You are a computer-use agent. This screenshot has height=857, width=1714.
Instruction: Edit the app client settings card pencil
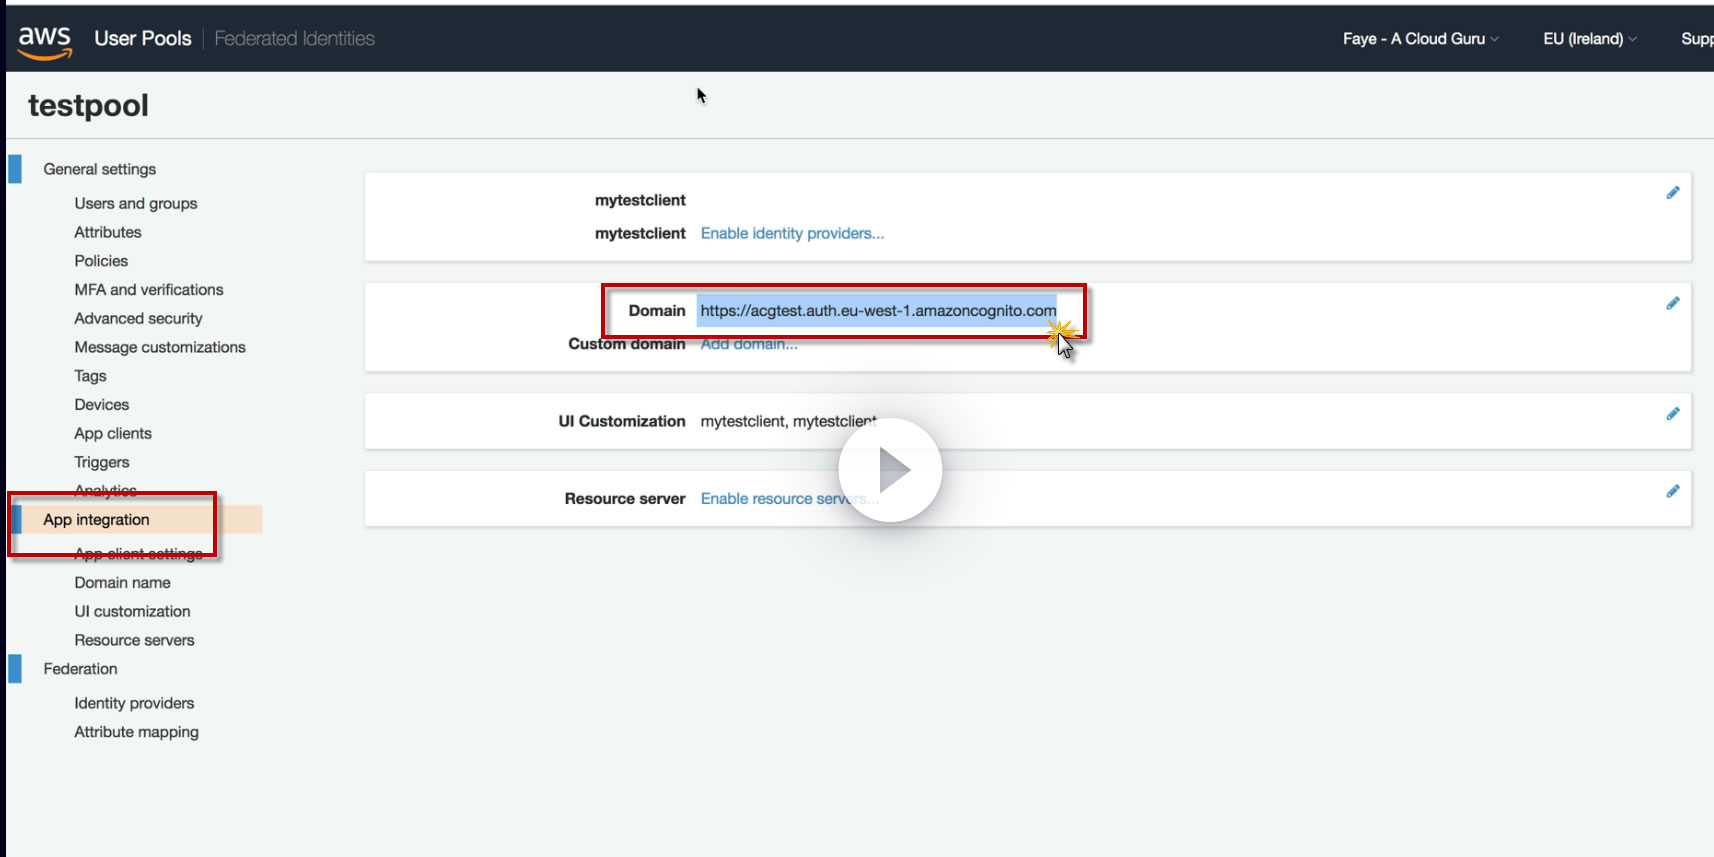[1672, 193]
